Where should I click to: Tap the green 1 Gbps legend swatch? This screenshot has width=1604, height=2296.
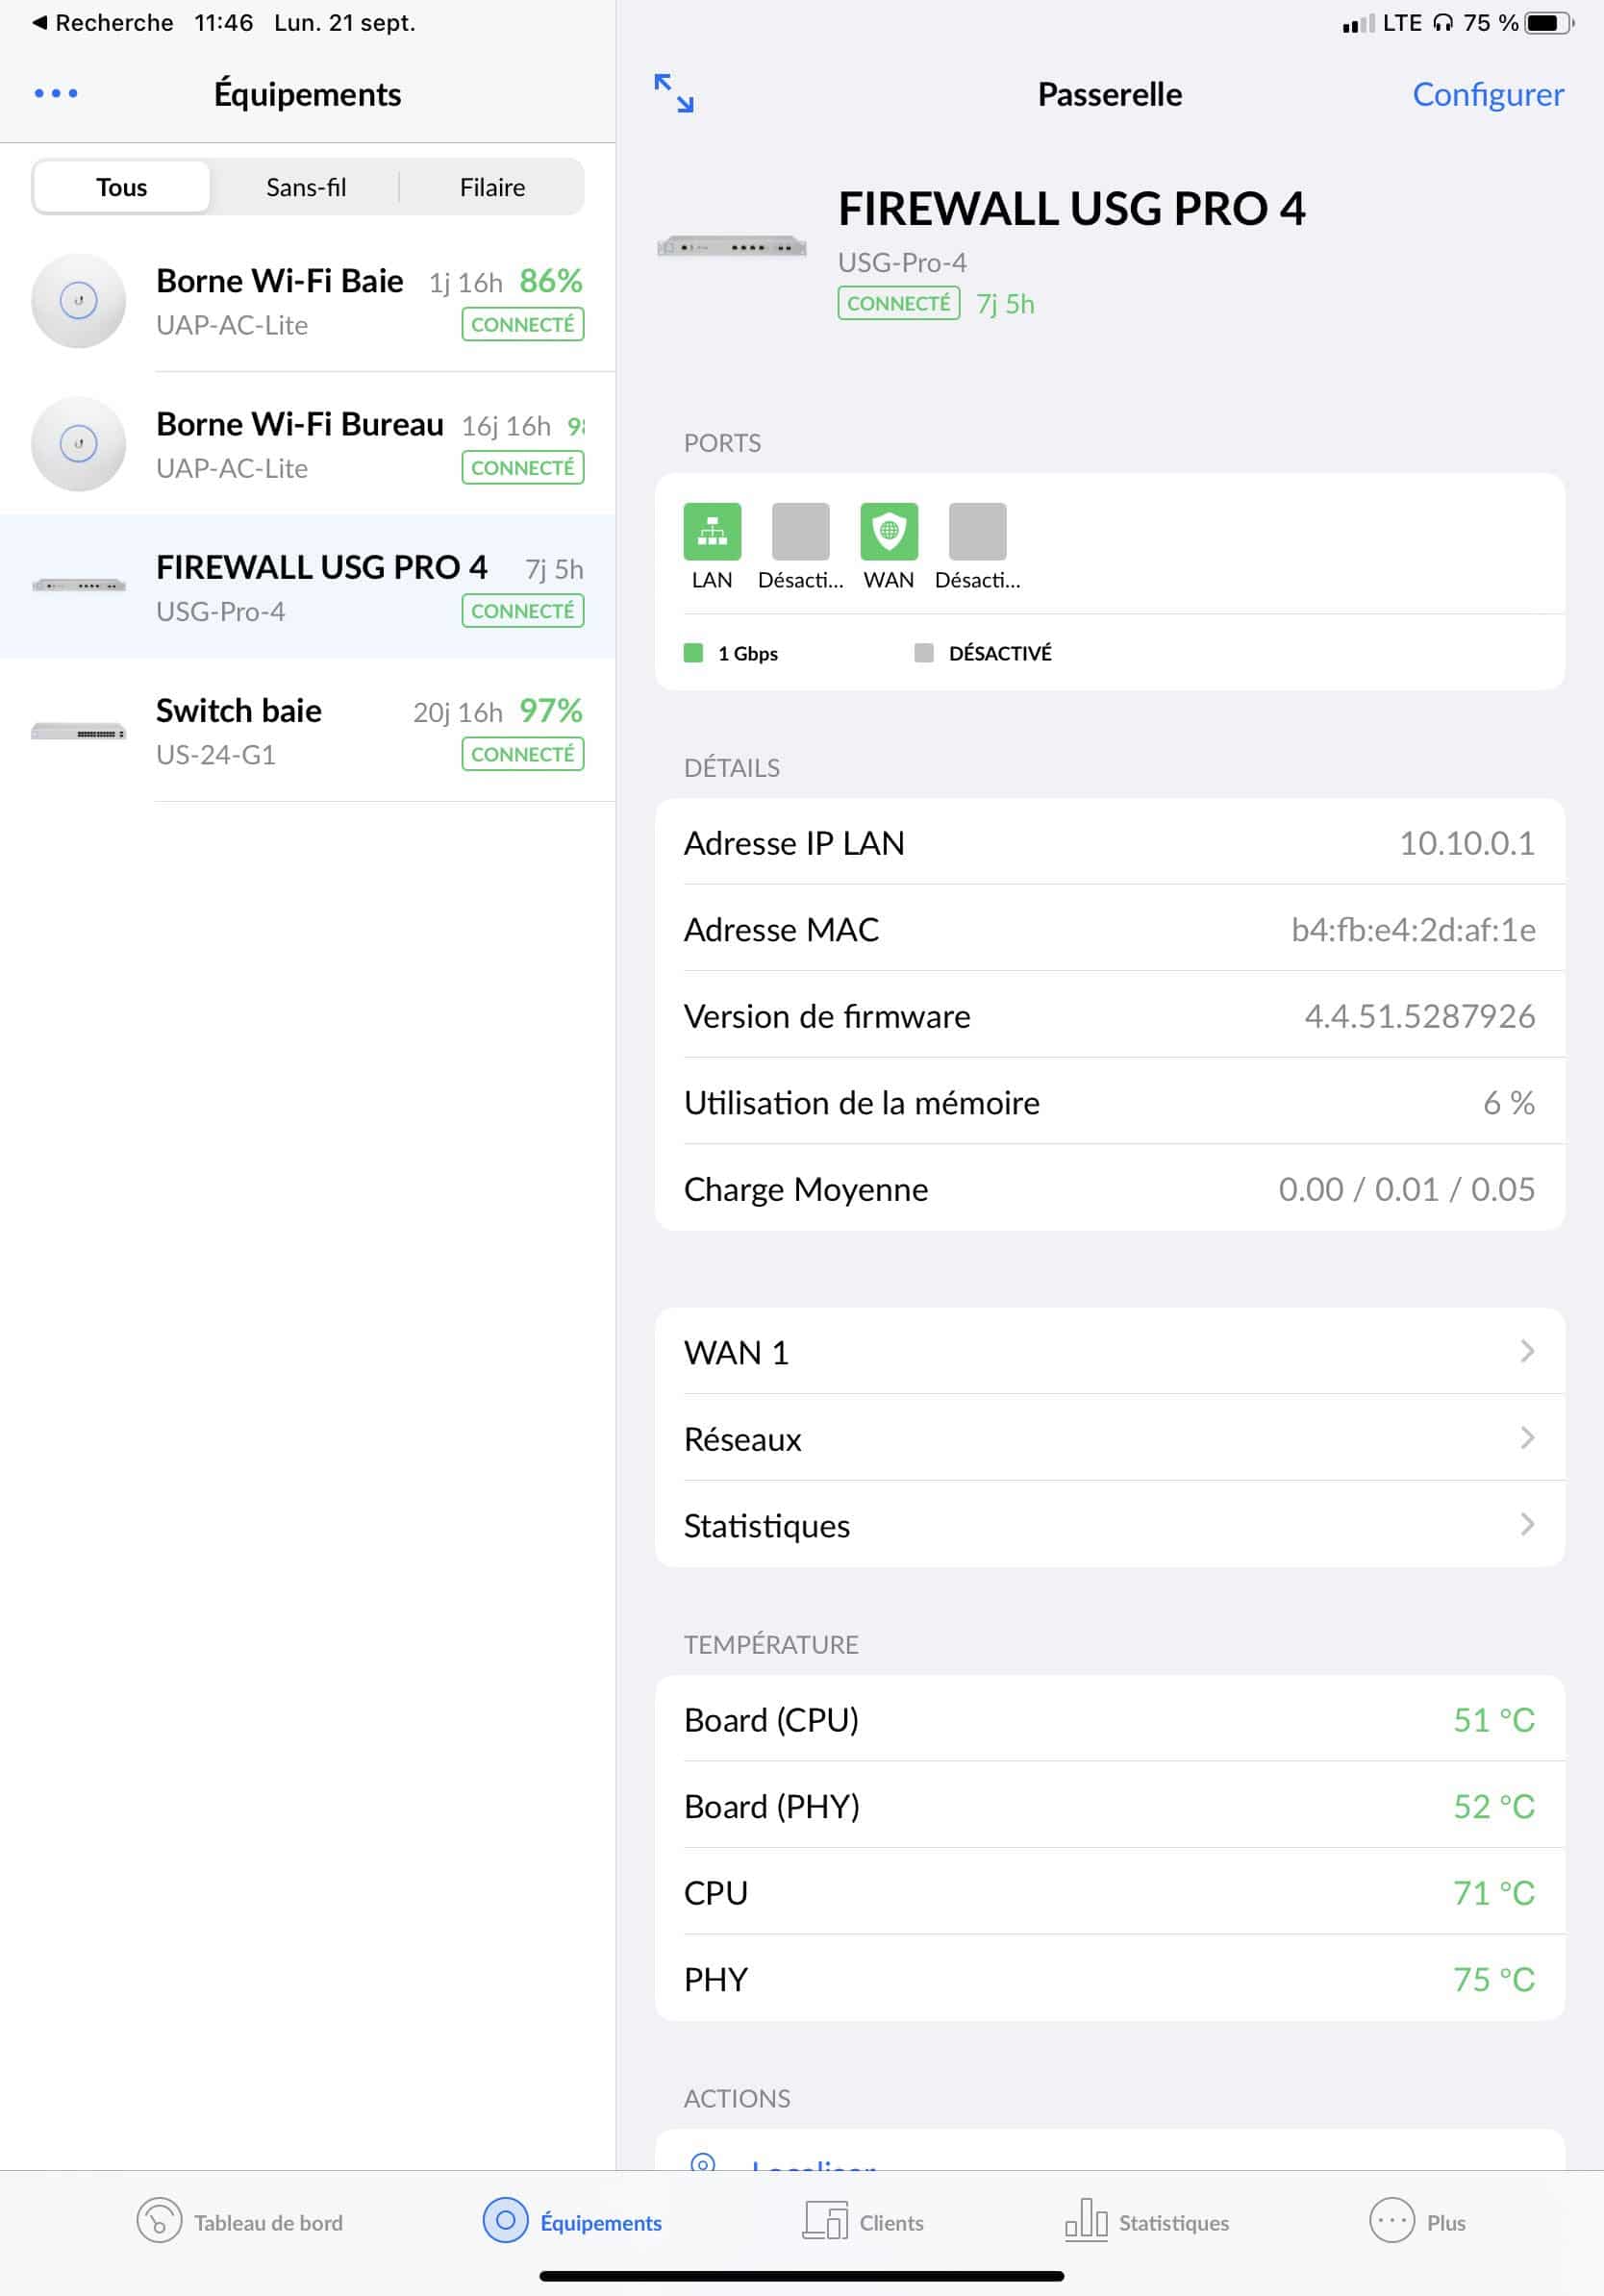tap(693, 653)
